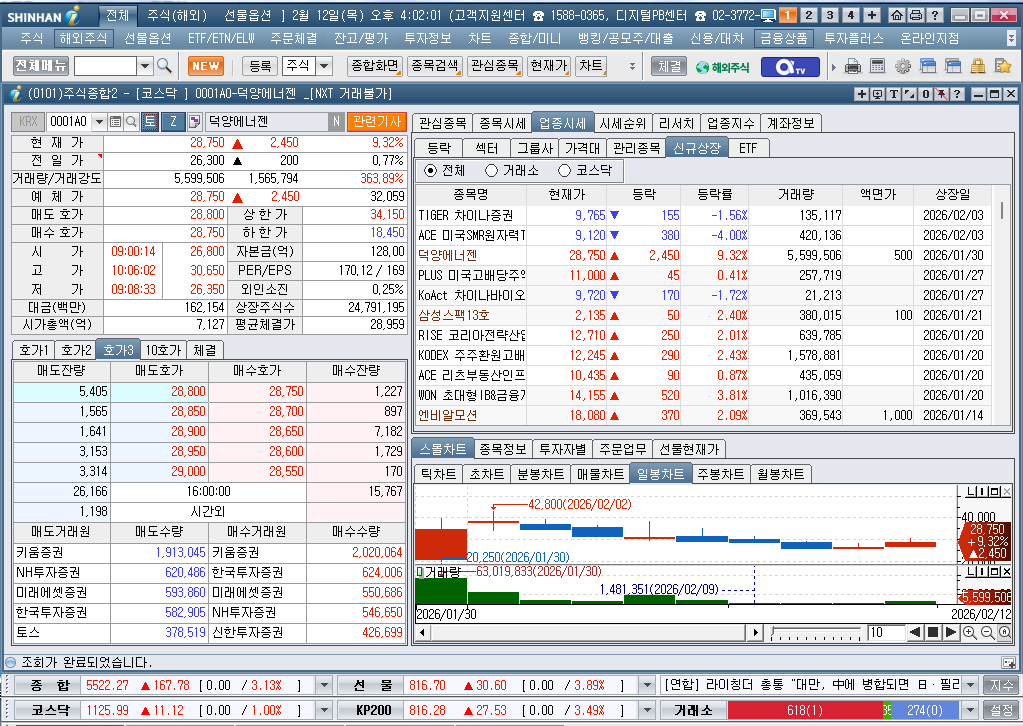Open the stock code 0001A0 dropdown
This screenshot has height=726, width=1023.
tap(99, 121)
